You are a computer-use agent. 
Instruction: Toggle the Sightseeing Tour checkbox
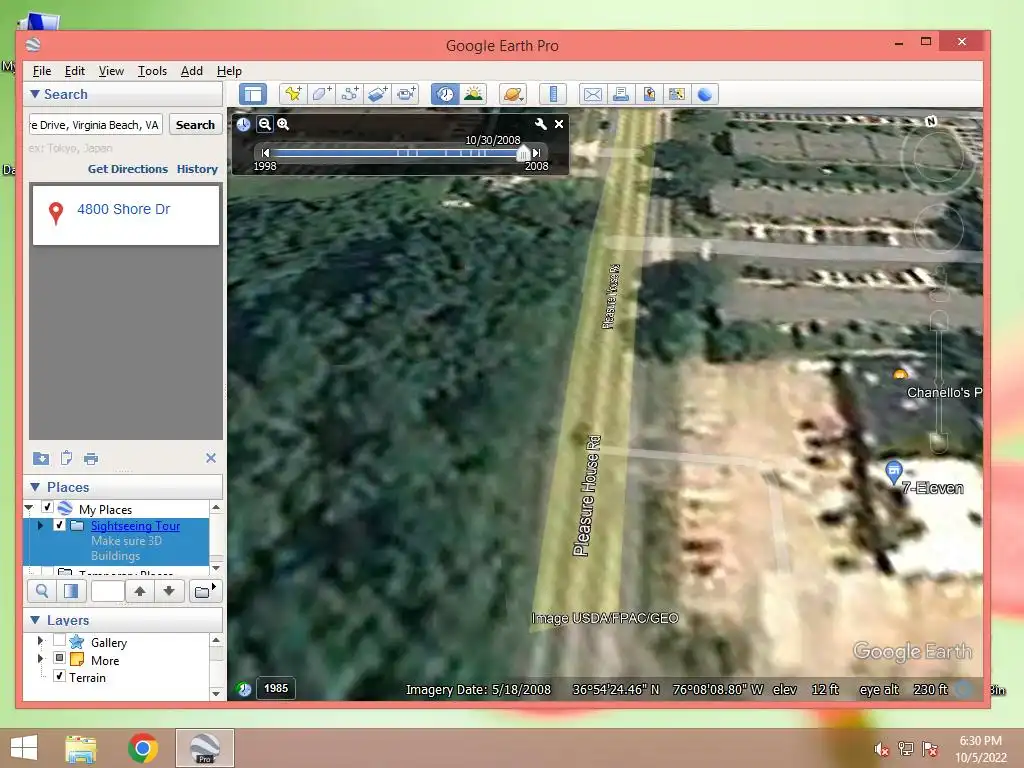tap(59, 525)
